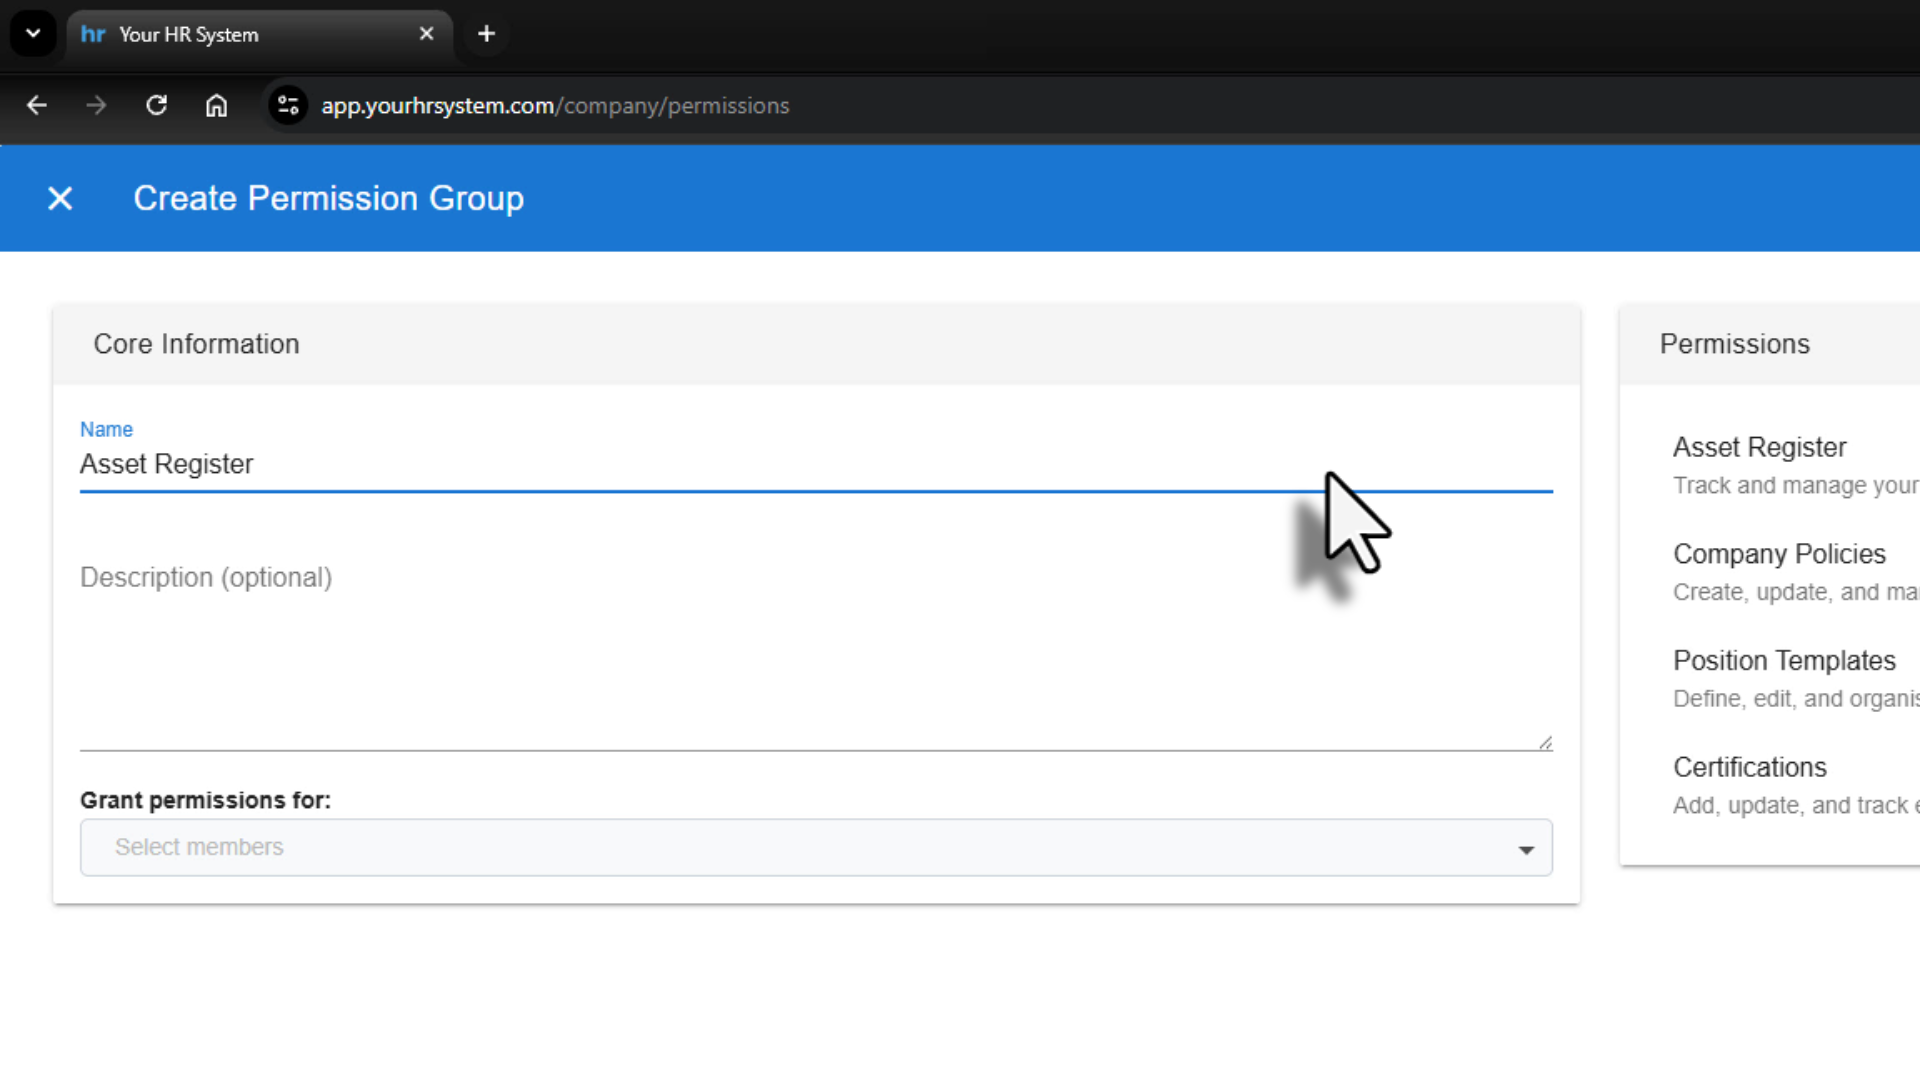Click the Name input field
The height and width of the screenshot is (1080, 1920).
point(700,465)
